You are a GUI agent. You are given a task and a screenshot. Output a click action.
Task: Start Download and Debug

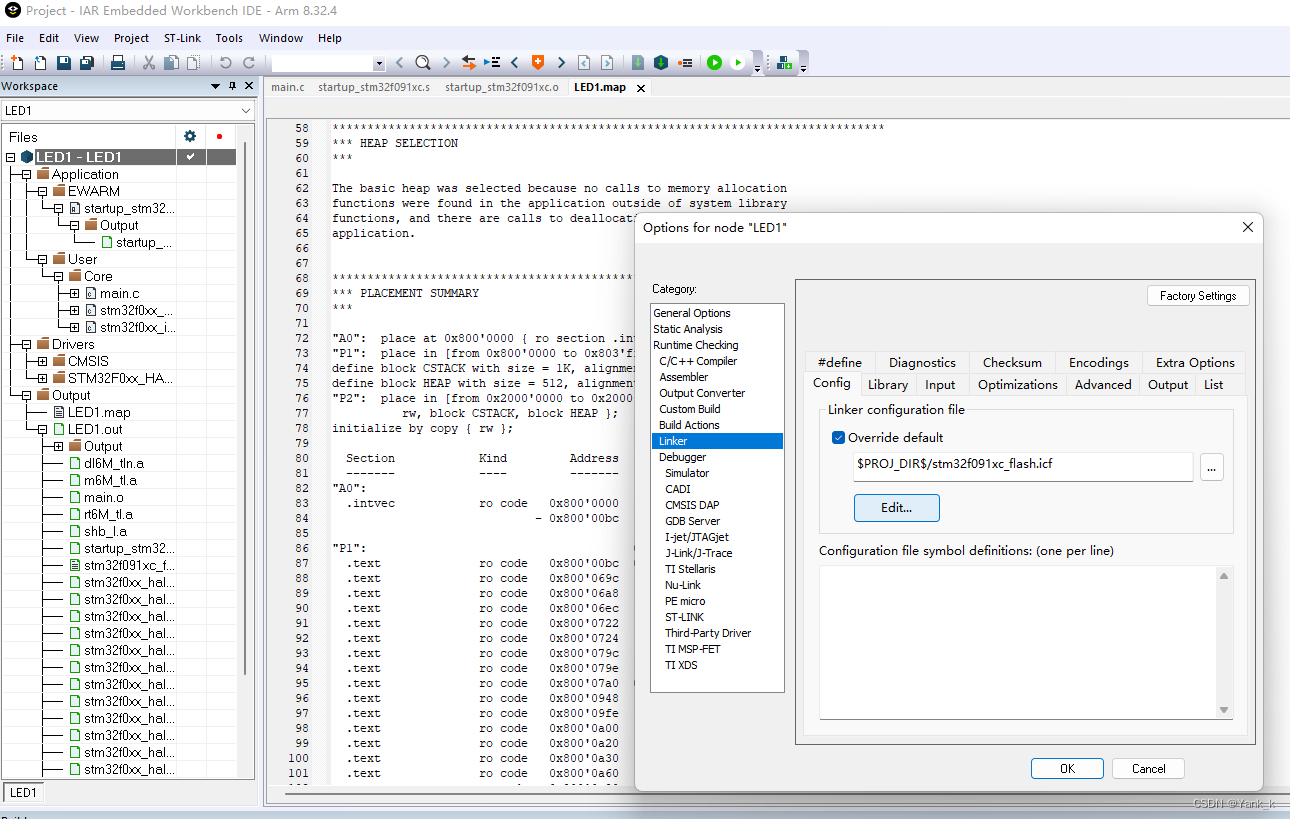point(714,63)
